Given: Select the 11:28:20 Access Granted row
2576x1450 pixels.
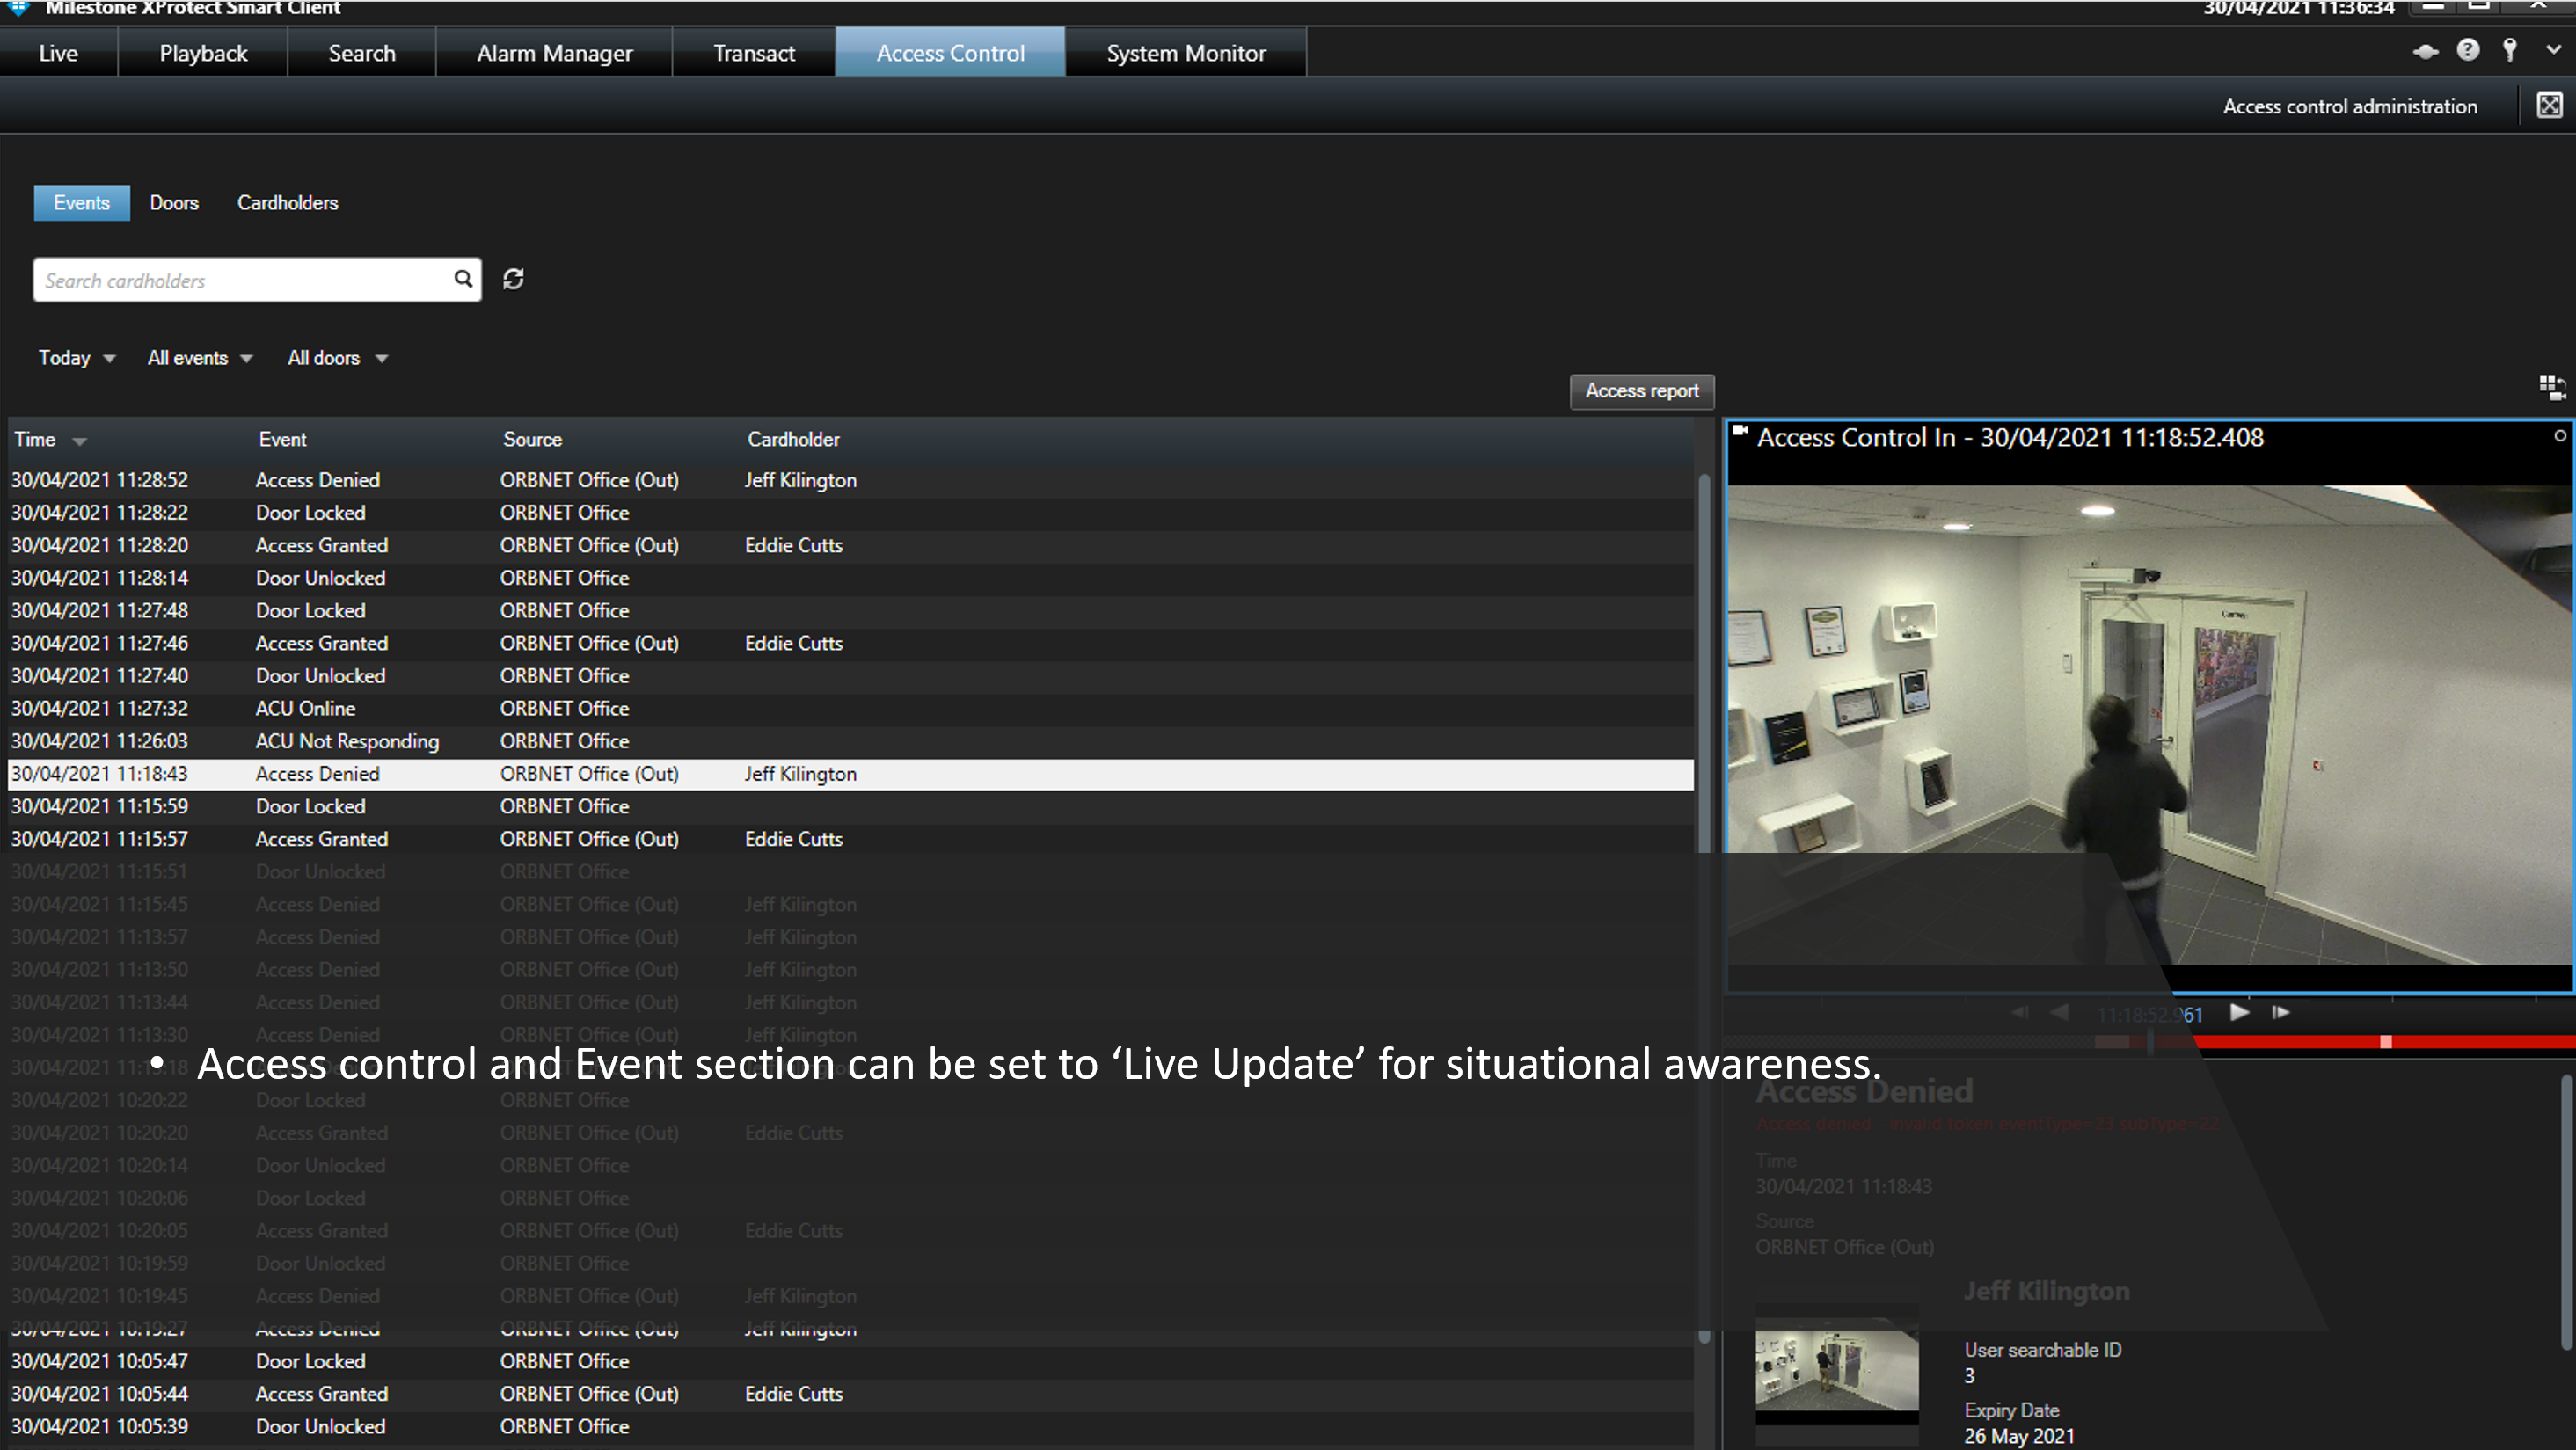Looking at the screenshot, I should 851,546.
